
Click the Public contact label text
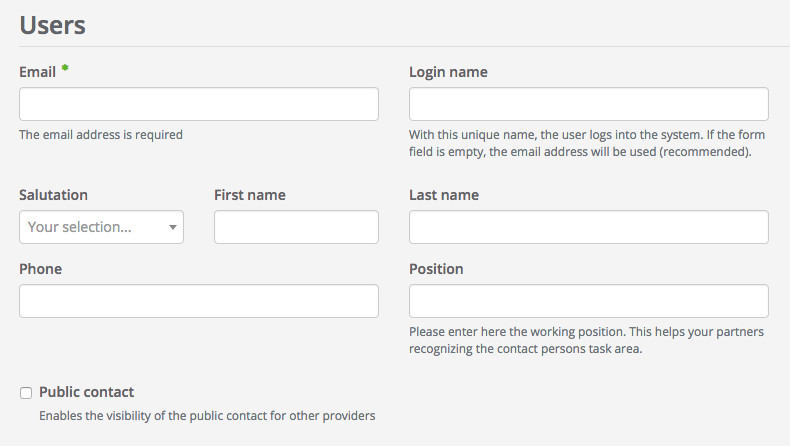pyautogui.click(x=86, y=392)
